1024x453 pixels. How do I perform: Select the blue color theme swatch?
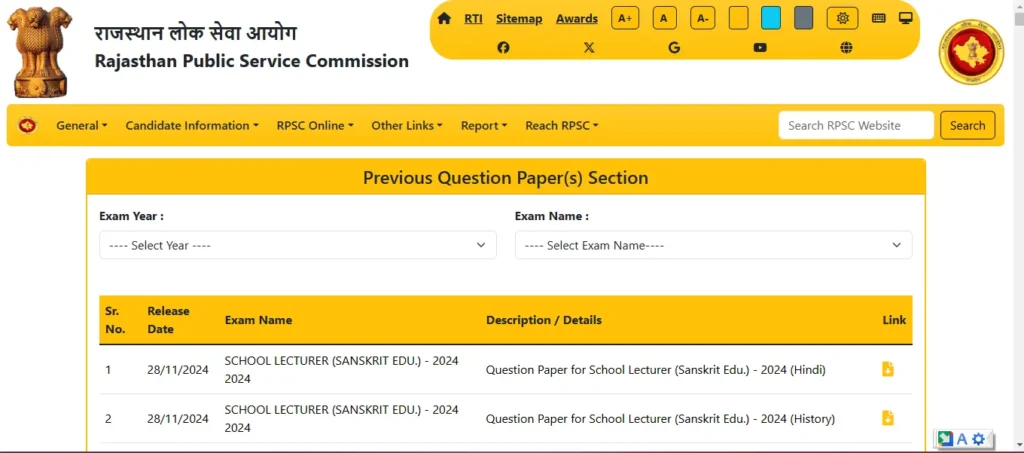click(770, 18)
